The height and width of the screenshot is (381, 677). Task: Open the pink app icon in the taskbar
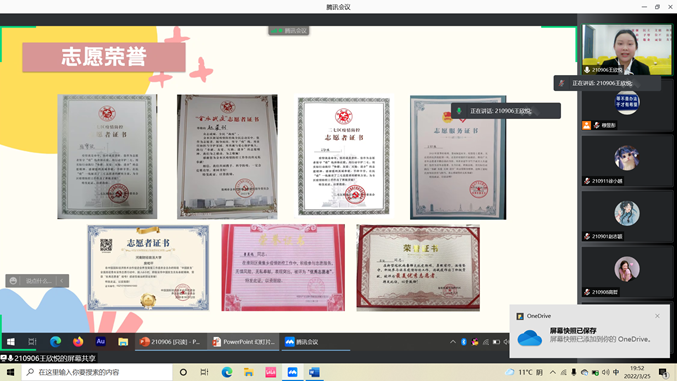coord(271,372)
